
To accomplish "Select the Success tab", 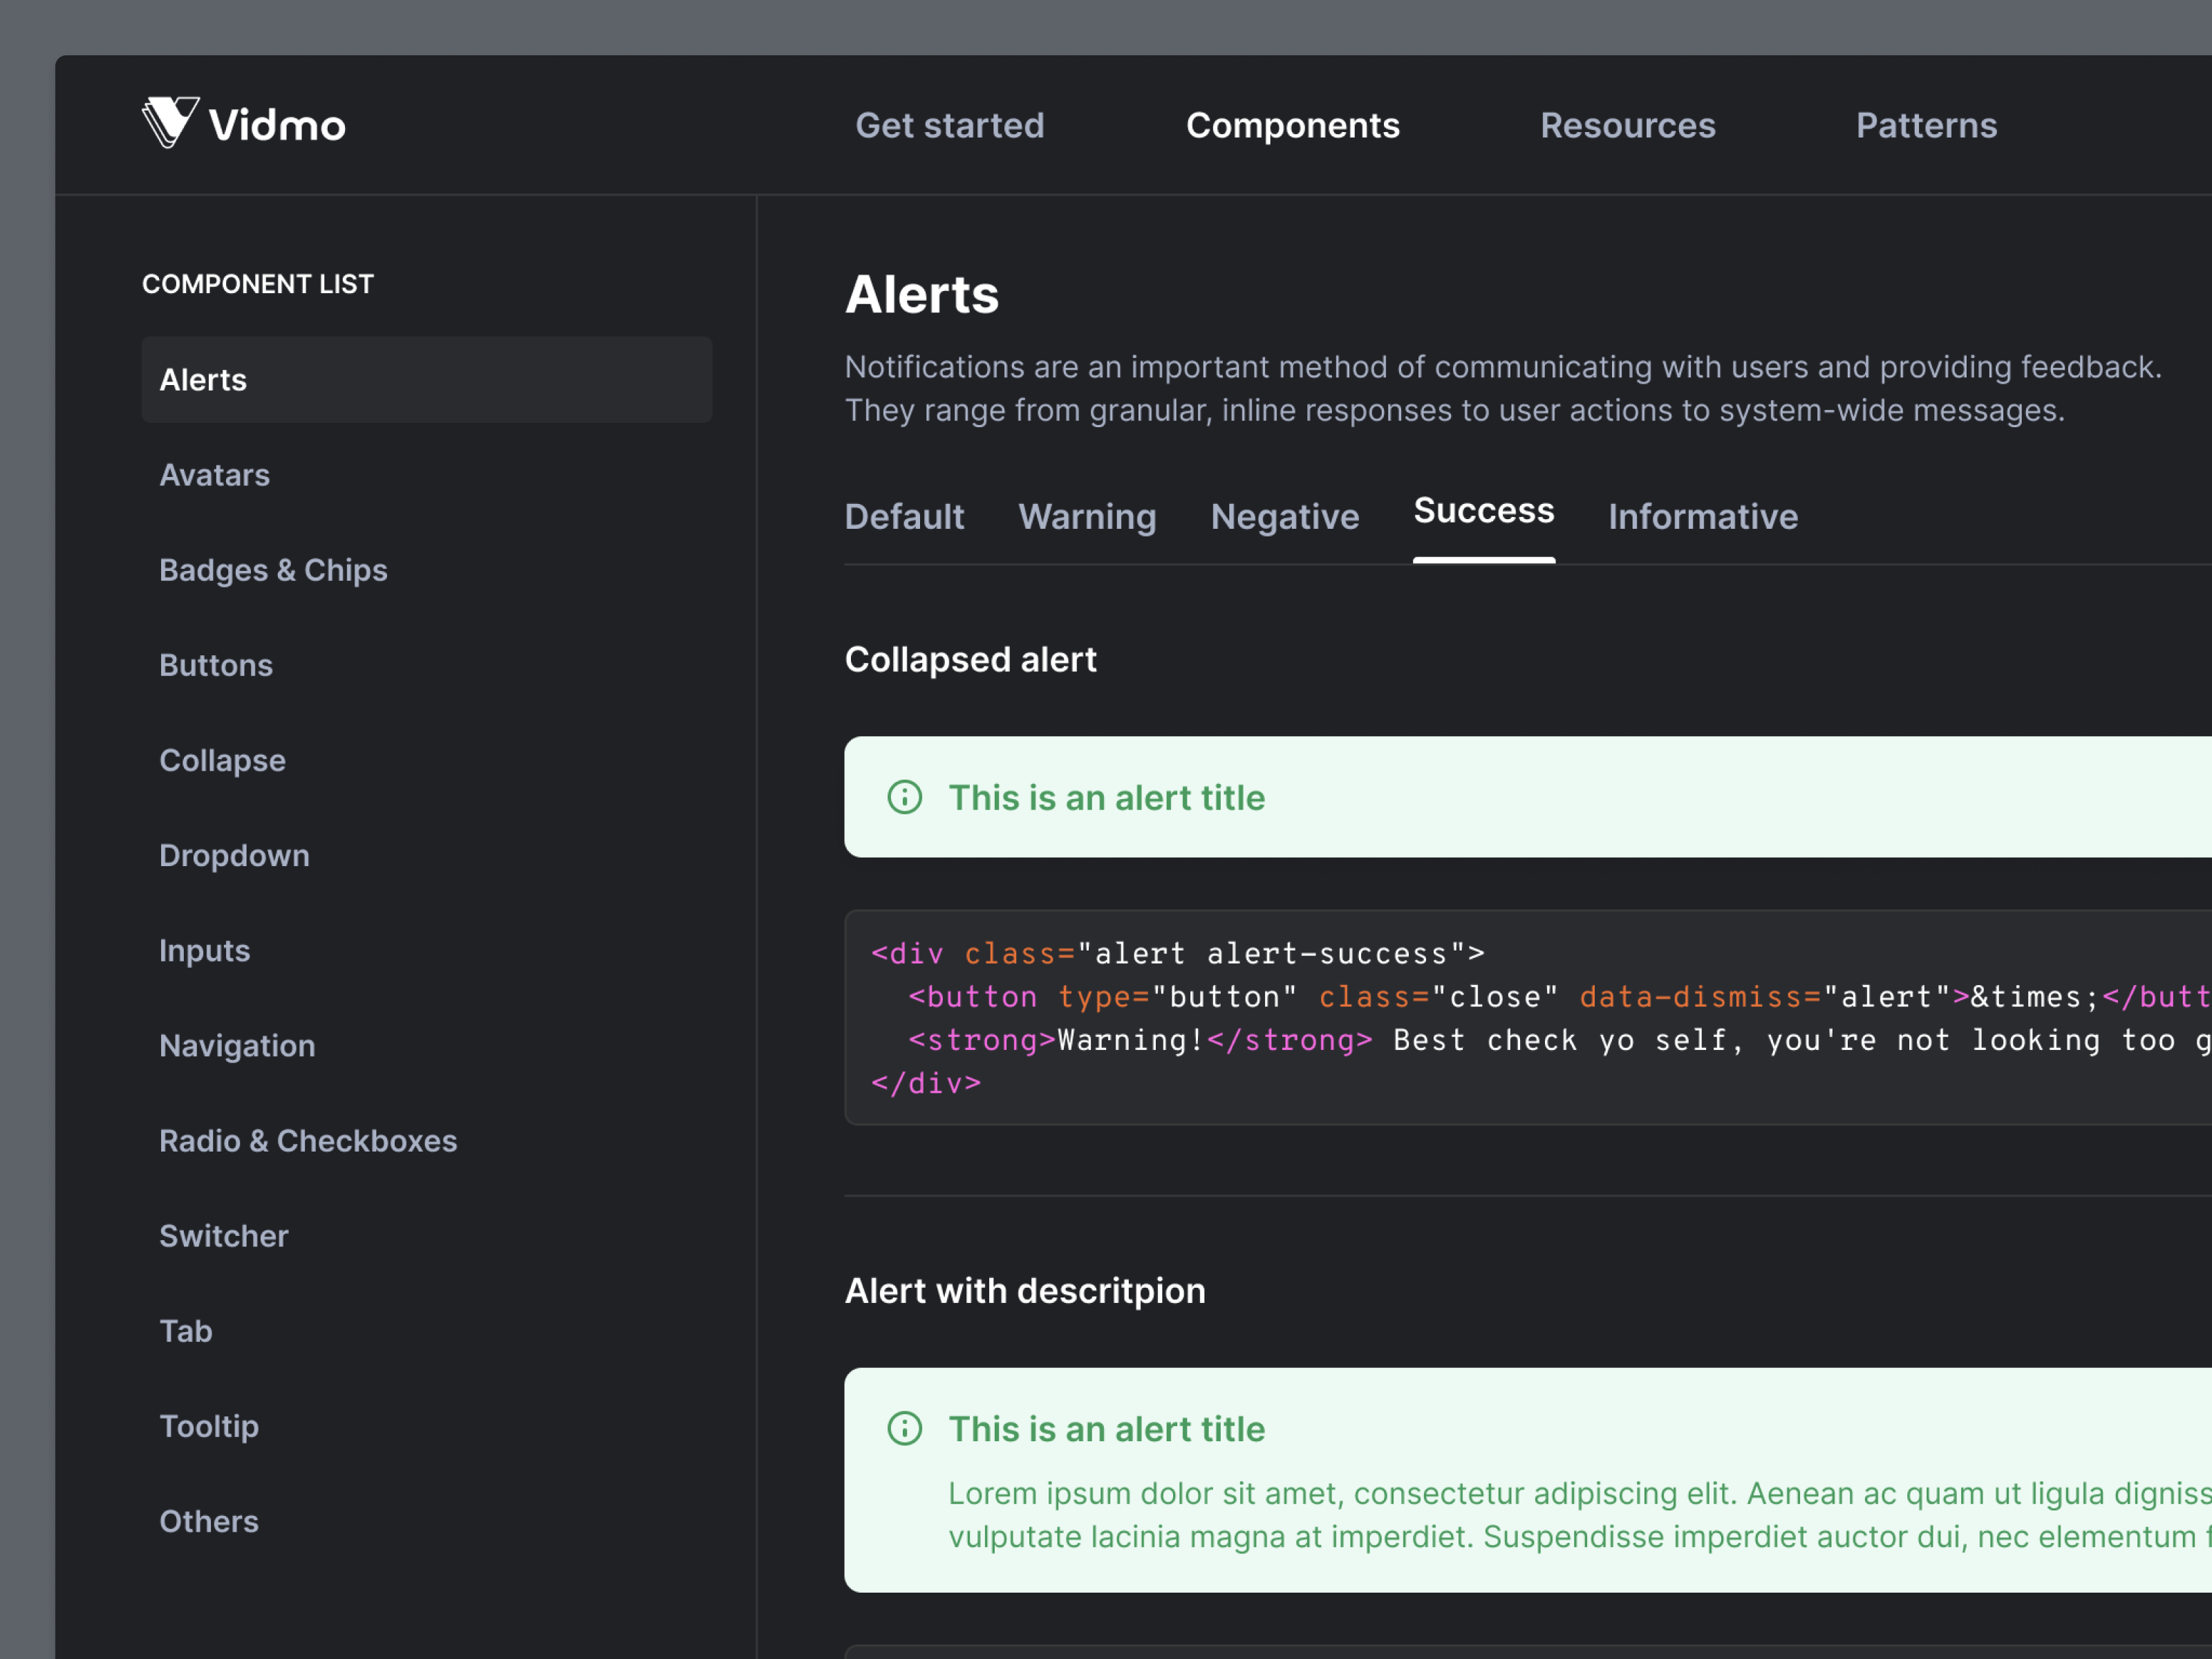I will (x=1483, y=511).
